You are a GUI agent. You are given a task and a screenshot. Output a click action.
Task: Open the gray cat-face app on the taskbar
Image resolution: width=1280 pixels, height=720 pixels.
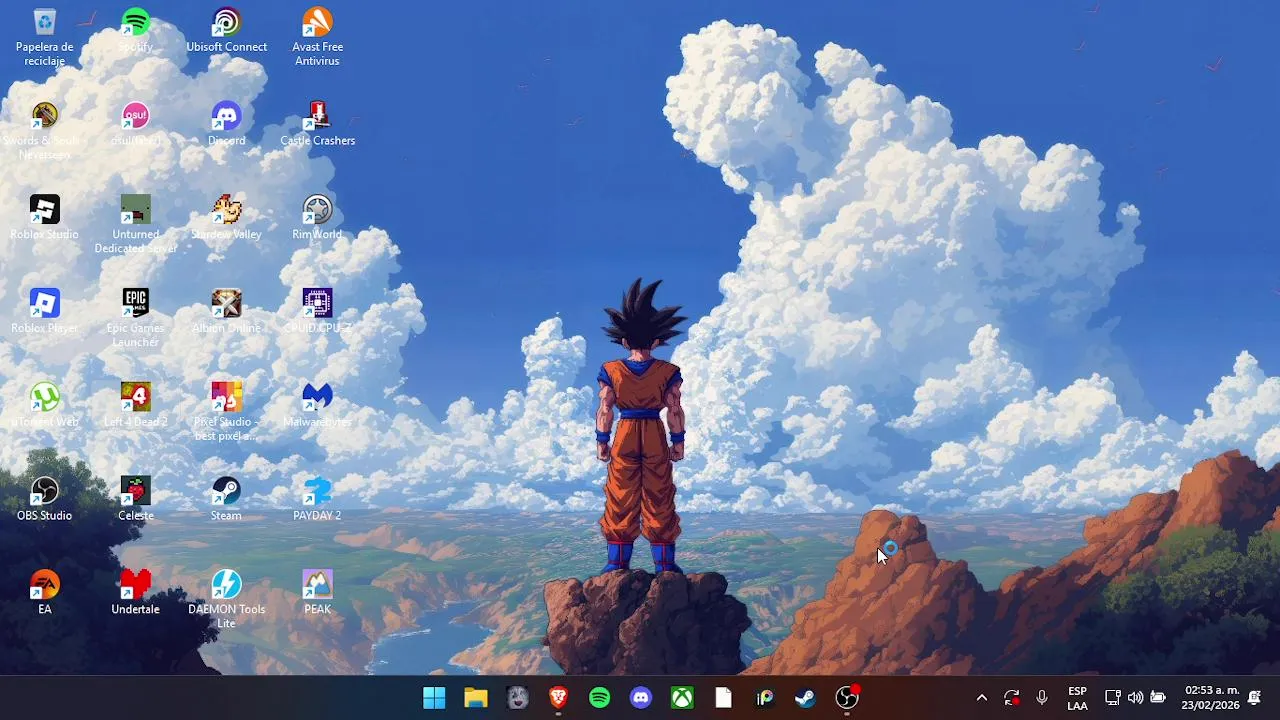517,698
